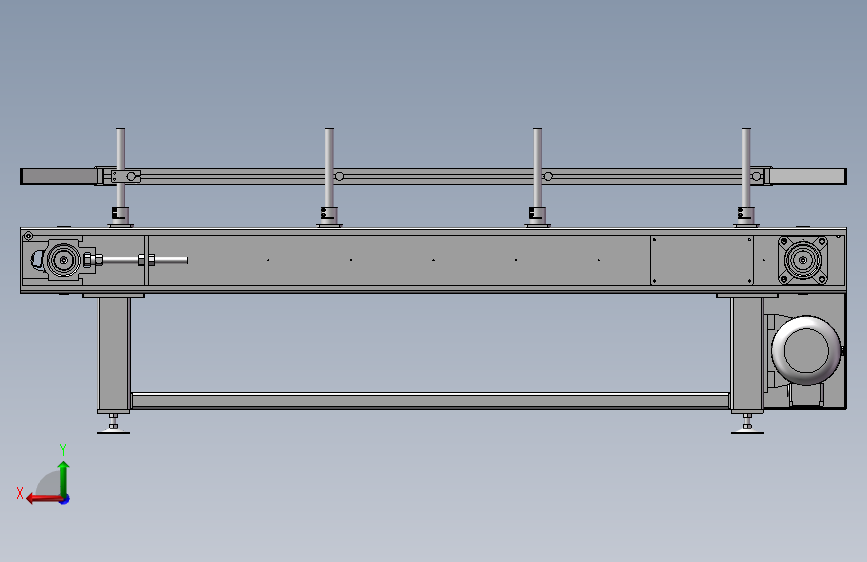Image resolution: width=867 pixels, height=562 pixels.
Task: Click the red X axis arrow of the triad
Action: pos(44,499)
